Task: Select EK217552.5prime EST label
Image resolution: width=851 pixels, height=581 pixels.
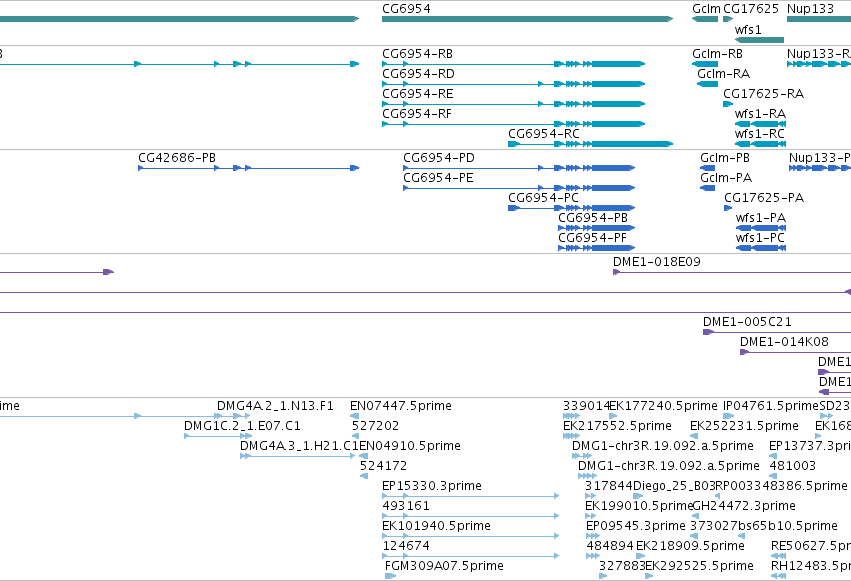Action: pyautogui.click(x=617, y=426)
